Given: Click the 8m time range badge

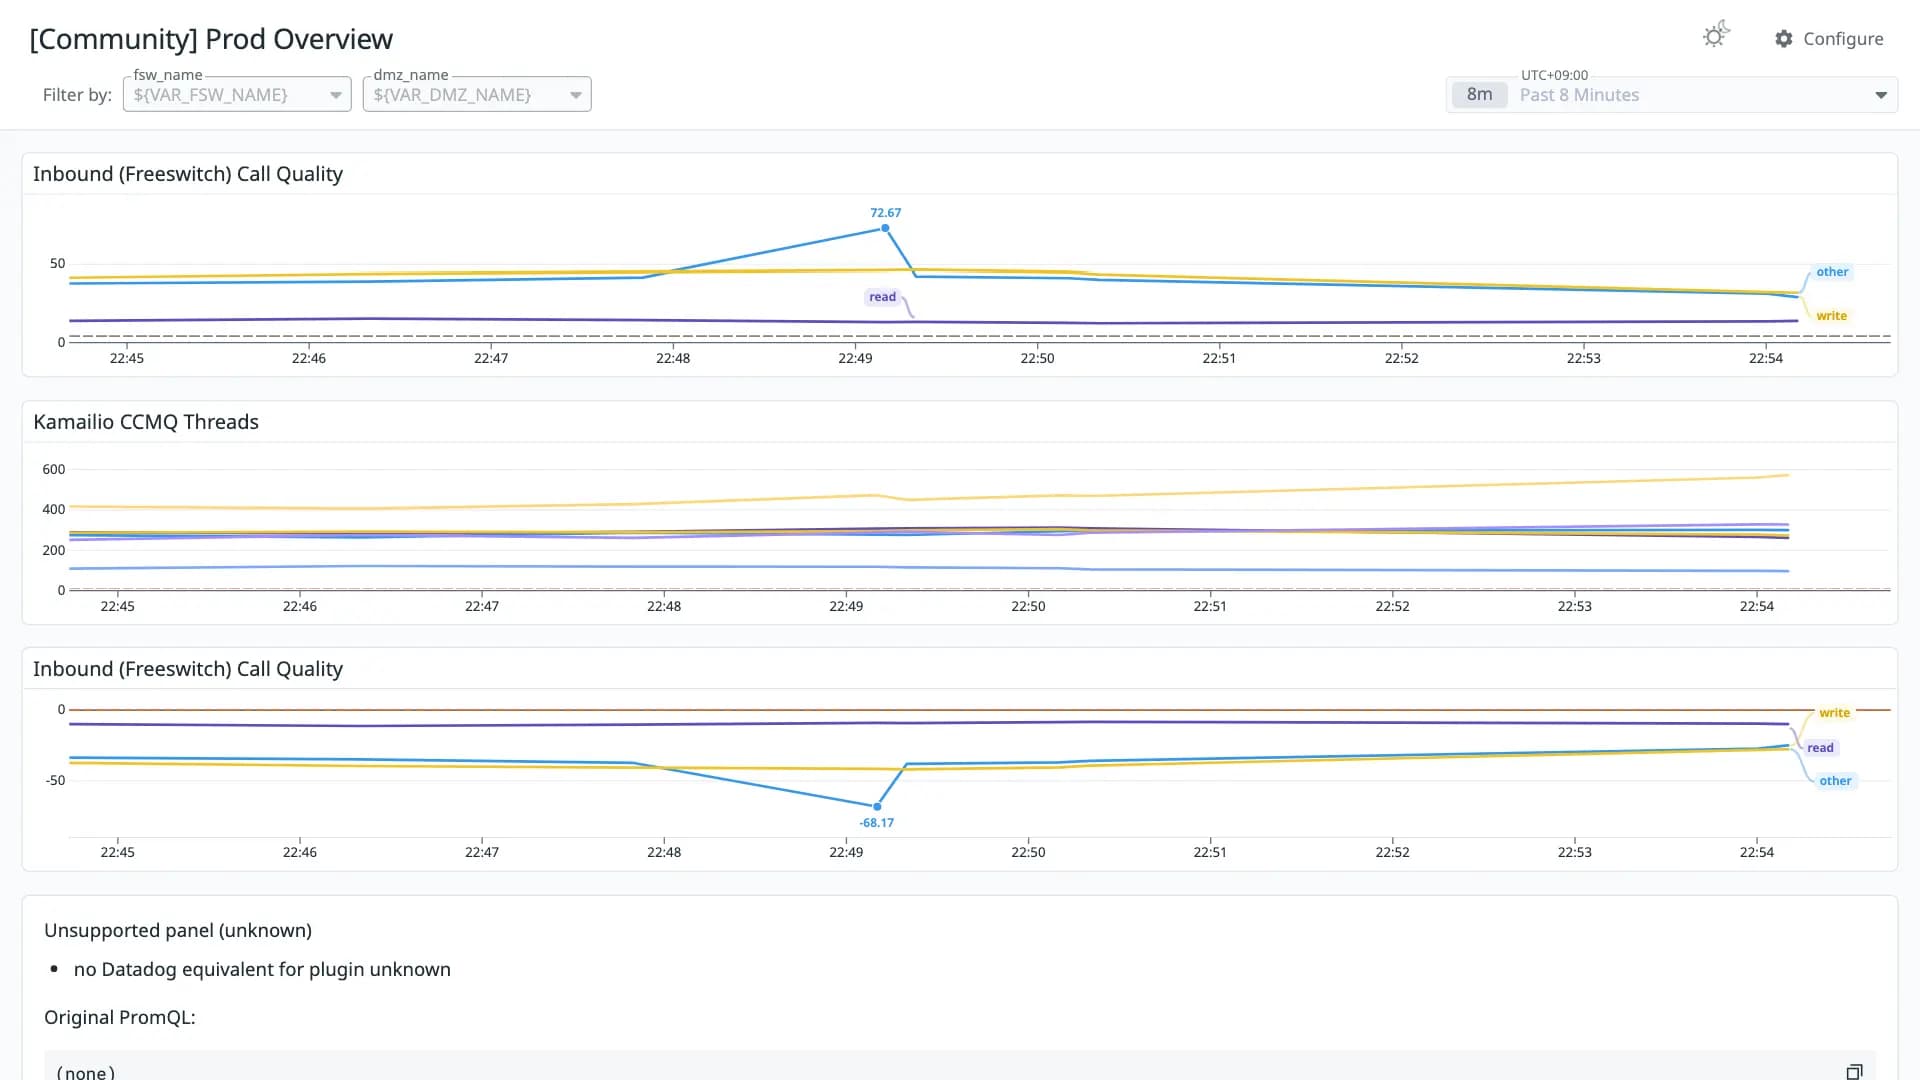Looking at the screenshot, I should pos(1479,94).
